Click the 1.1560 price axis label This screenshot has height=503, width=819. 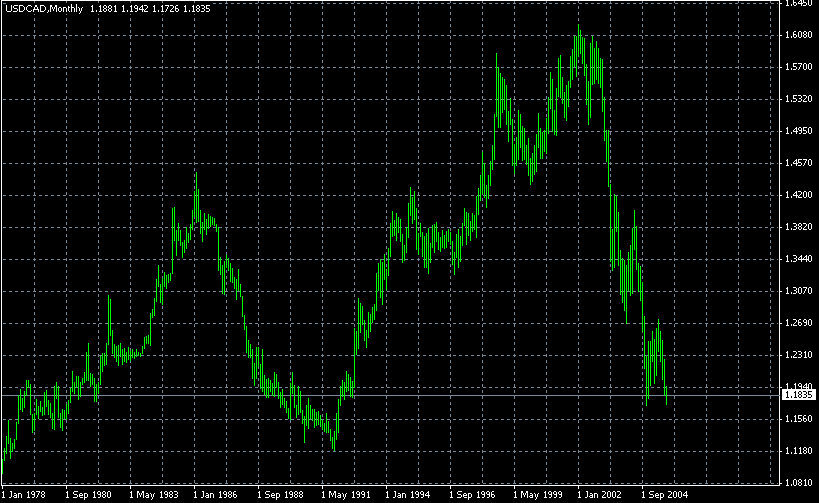[799, 419]
